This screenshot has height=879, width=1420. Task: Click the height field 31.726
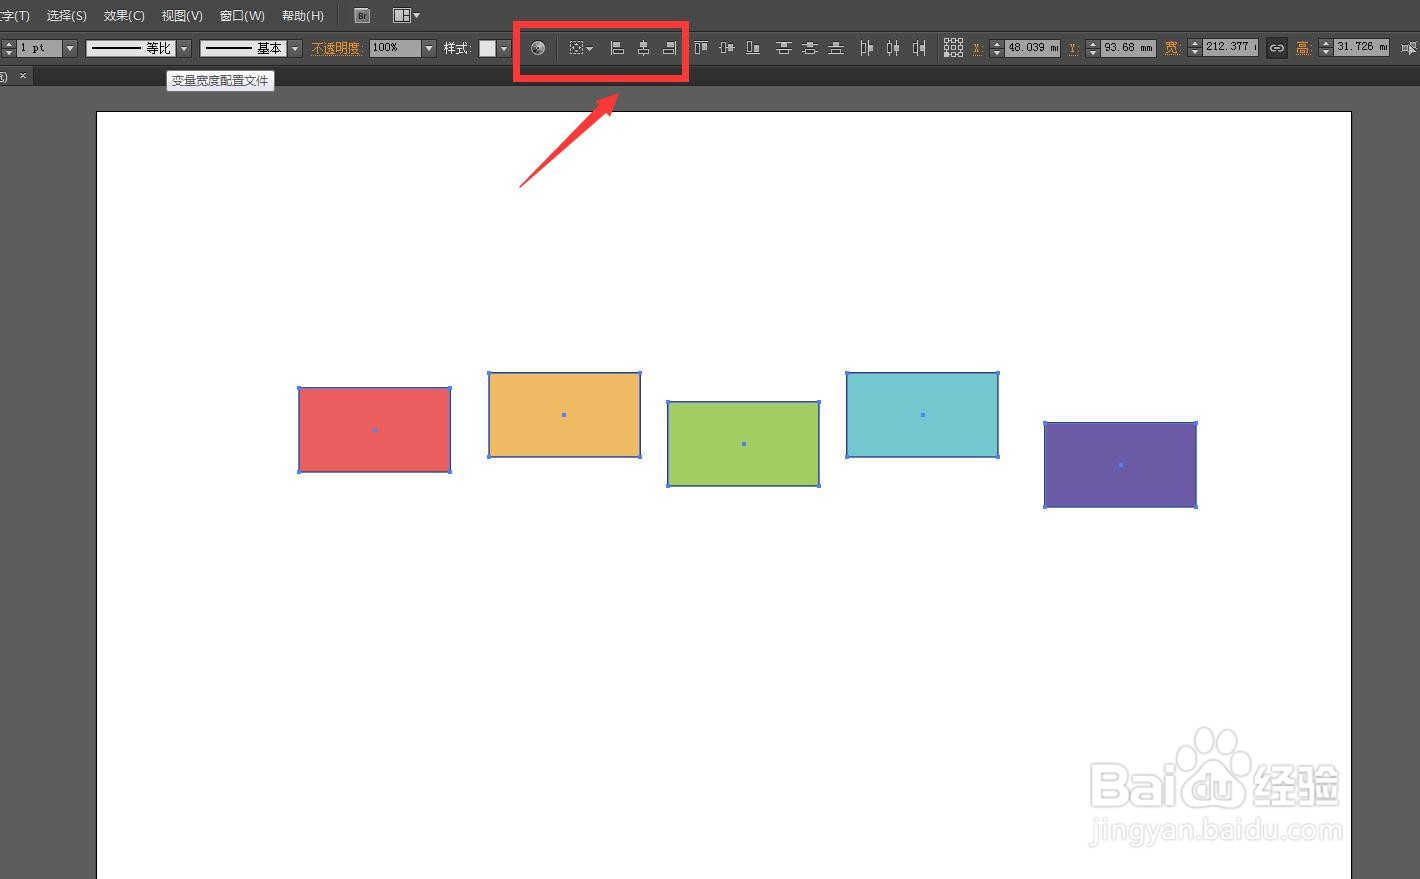pyautogui.click(x=1361, y=48)
